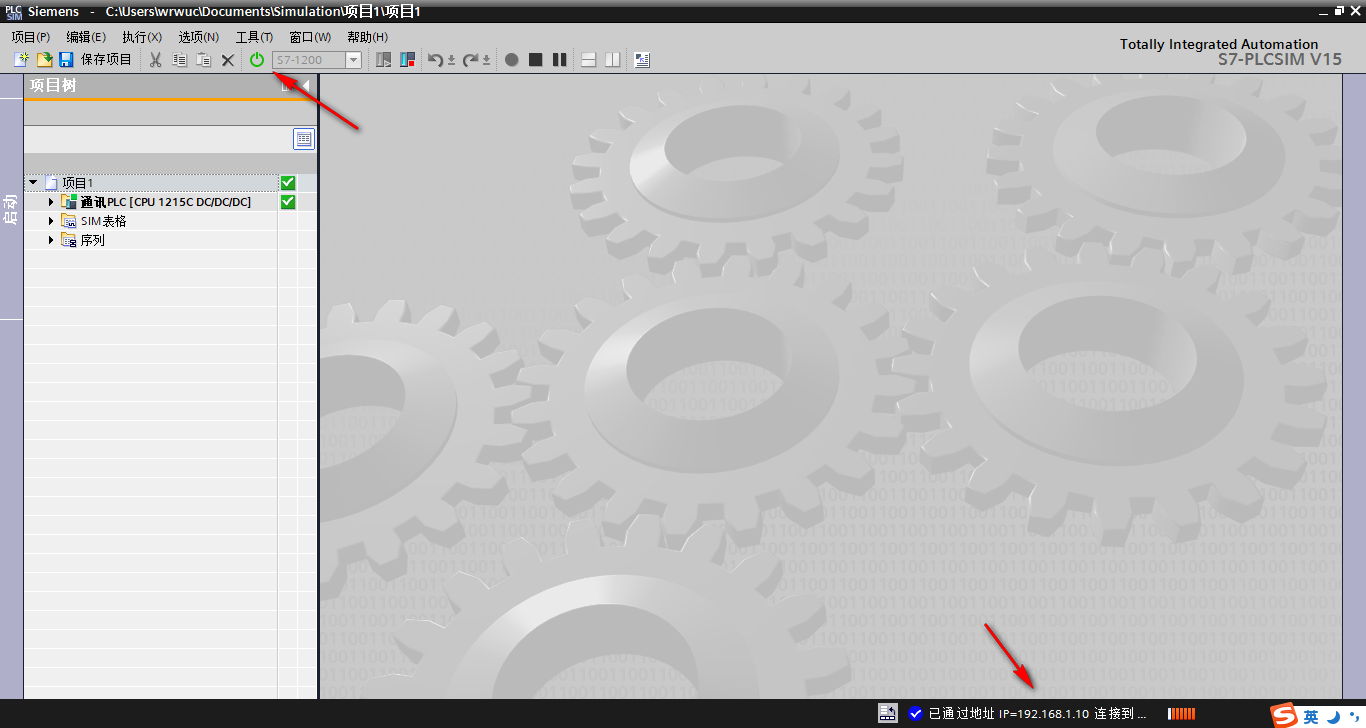The width and height of the screenshot is (1366, 728).
Task: Click the last toolbar icon with table symbol
Action: pyautogui.click(x=642, y=60)
